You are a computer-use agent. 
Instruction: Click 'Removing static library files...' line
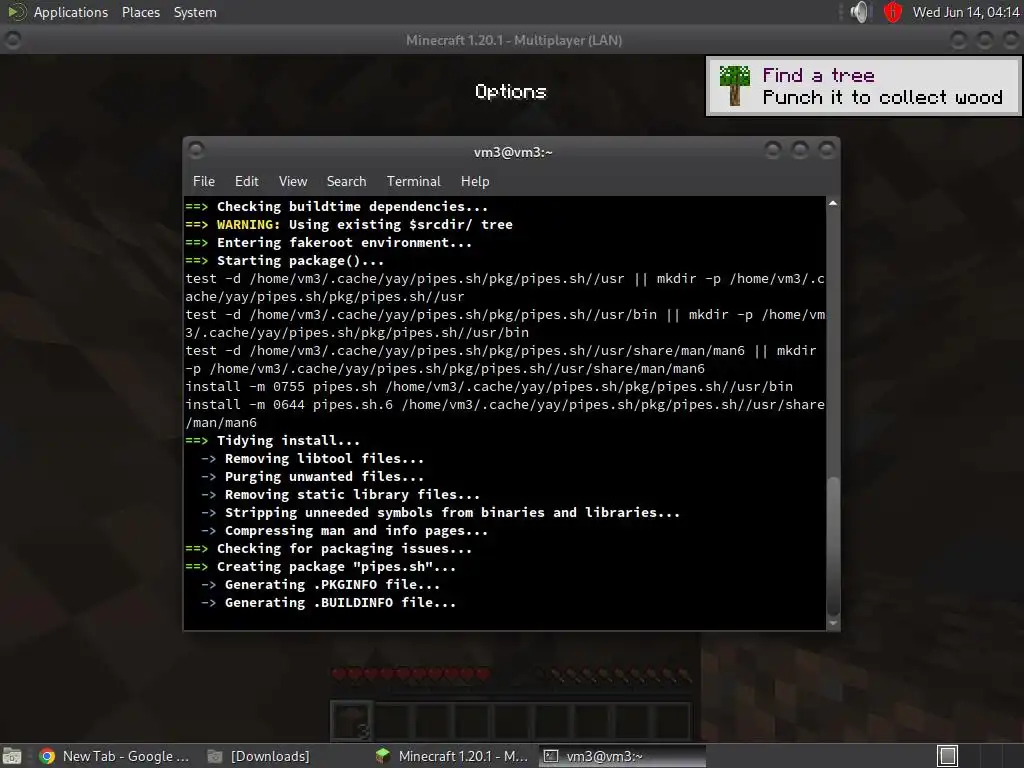click(352, 495)
